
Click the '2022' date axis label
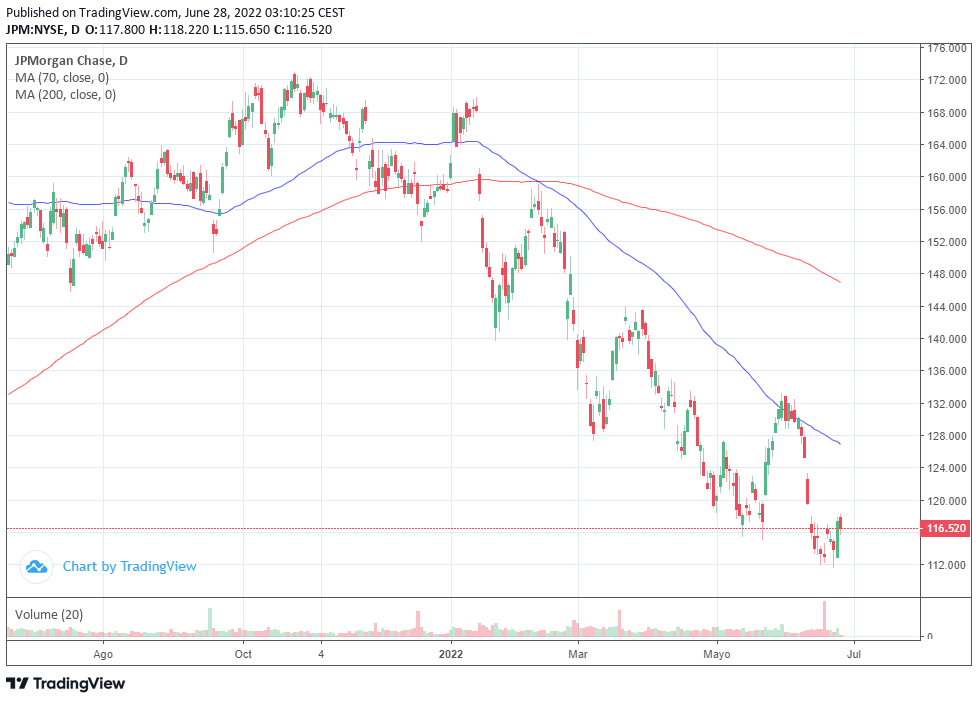[x=451, y=654]
